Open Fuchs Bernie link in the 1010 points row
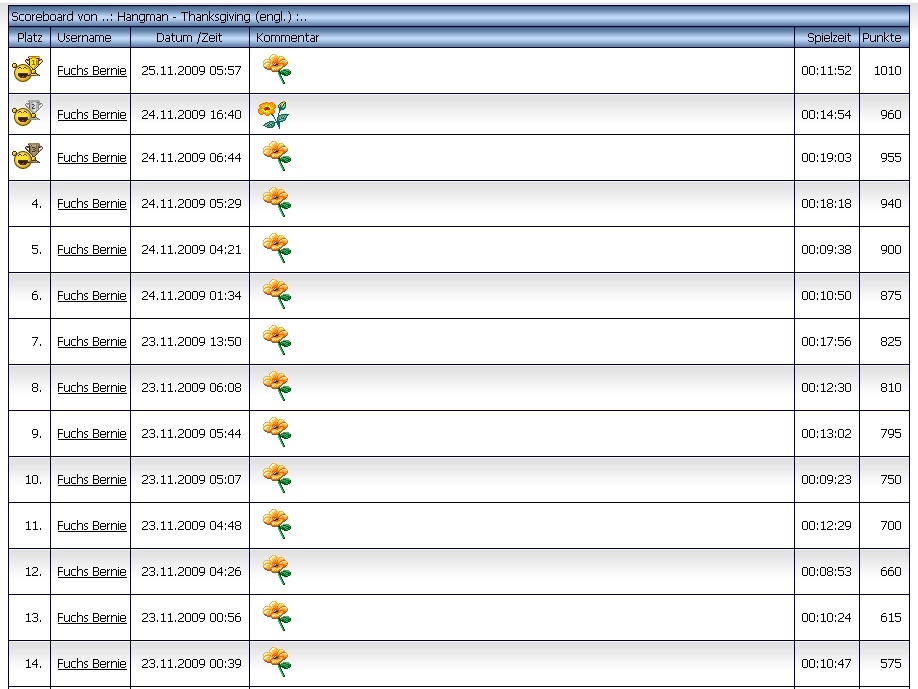The width and height of the screenshot is (918, 689). tap(92, 70)
